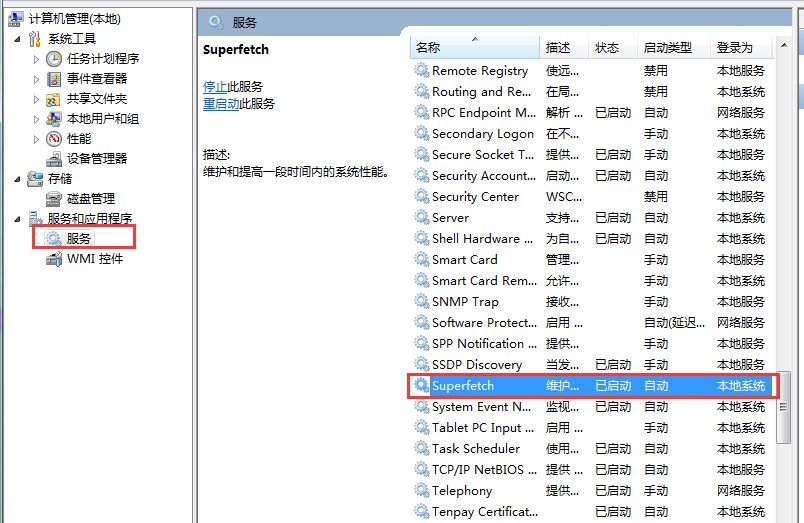Select the RPC Endpoint M... service row
This screenshot has height=523, width=804.
click(x=591, y=112)
